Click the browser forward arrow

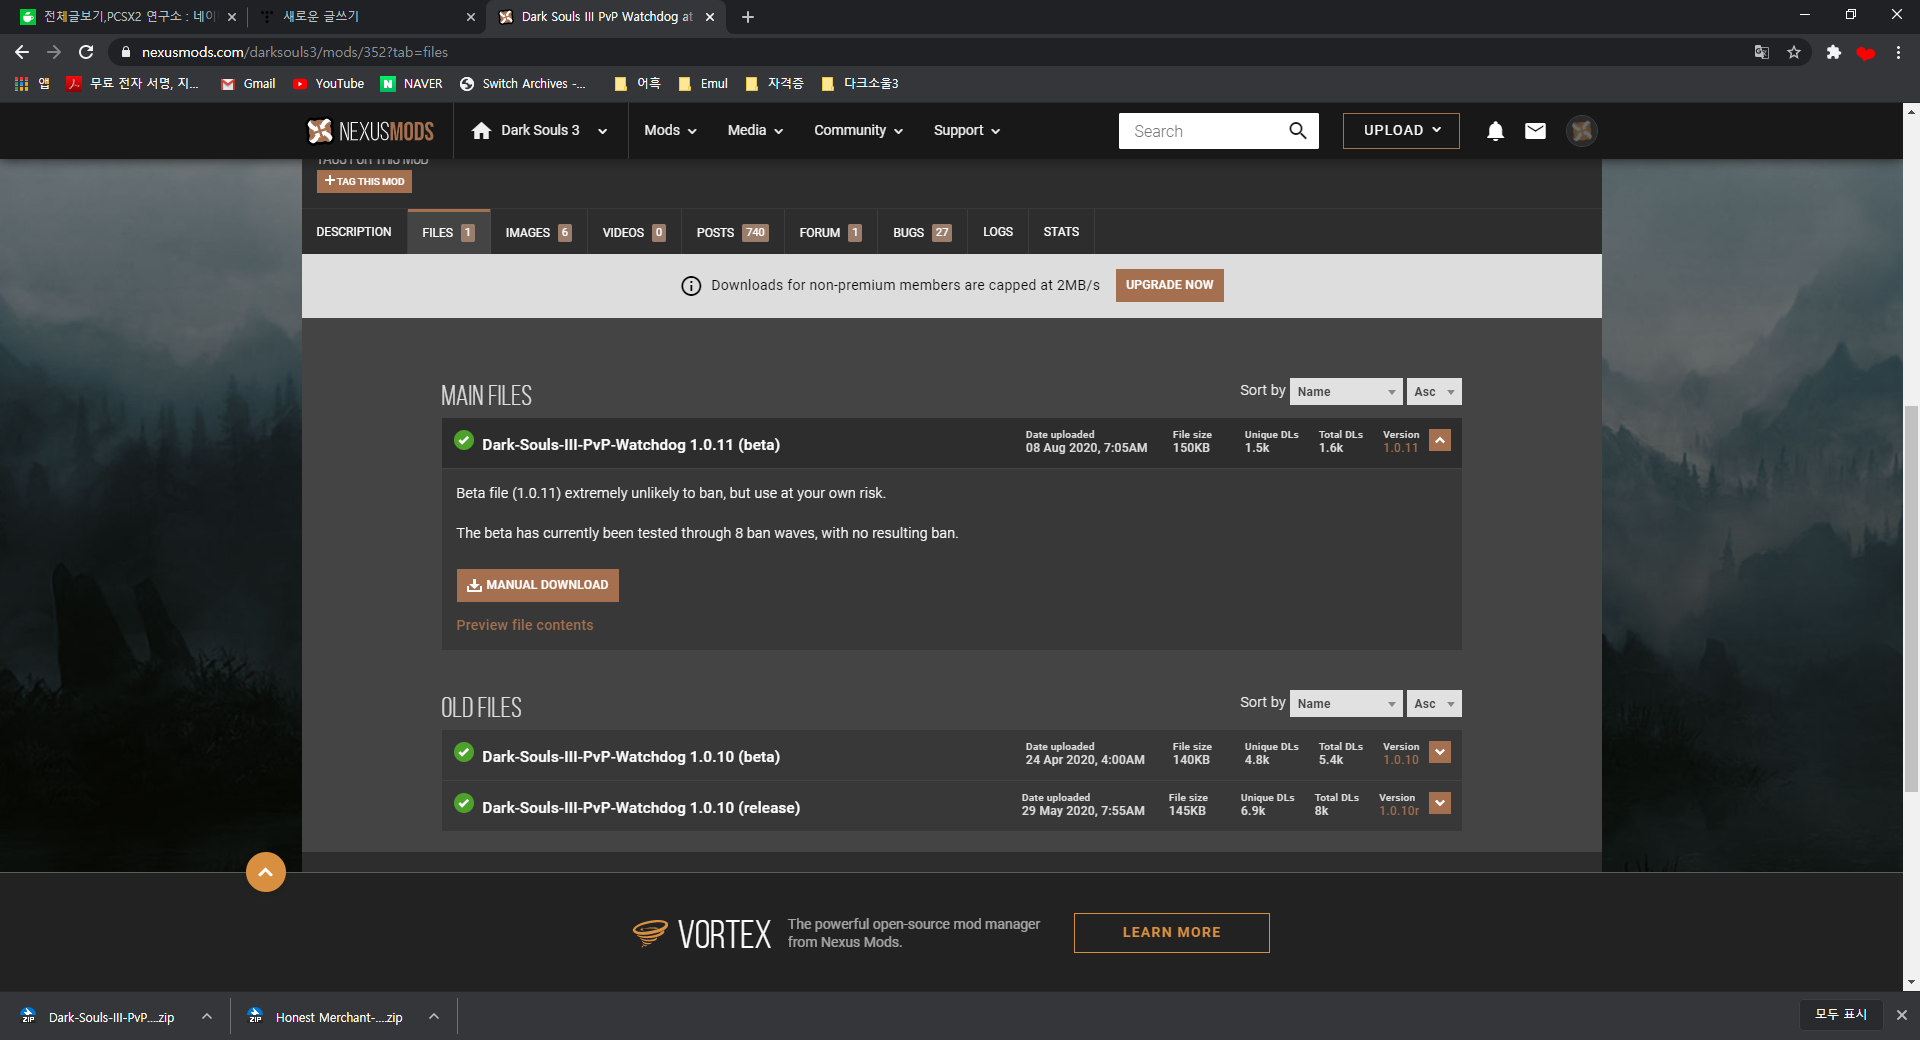coord(54,52)
